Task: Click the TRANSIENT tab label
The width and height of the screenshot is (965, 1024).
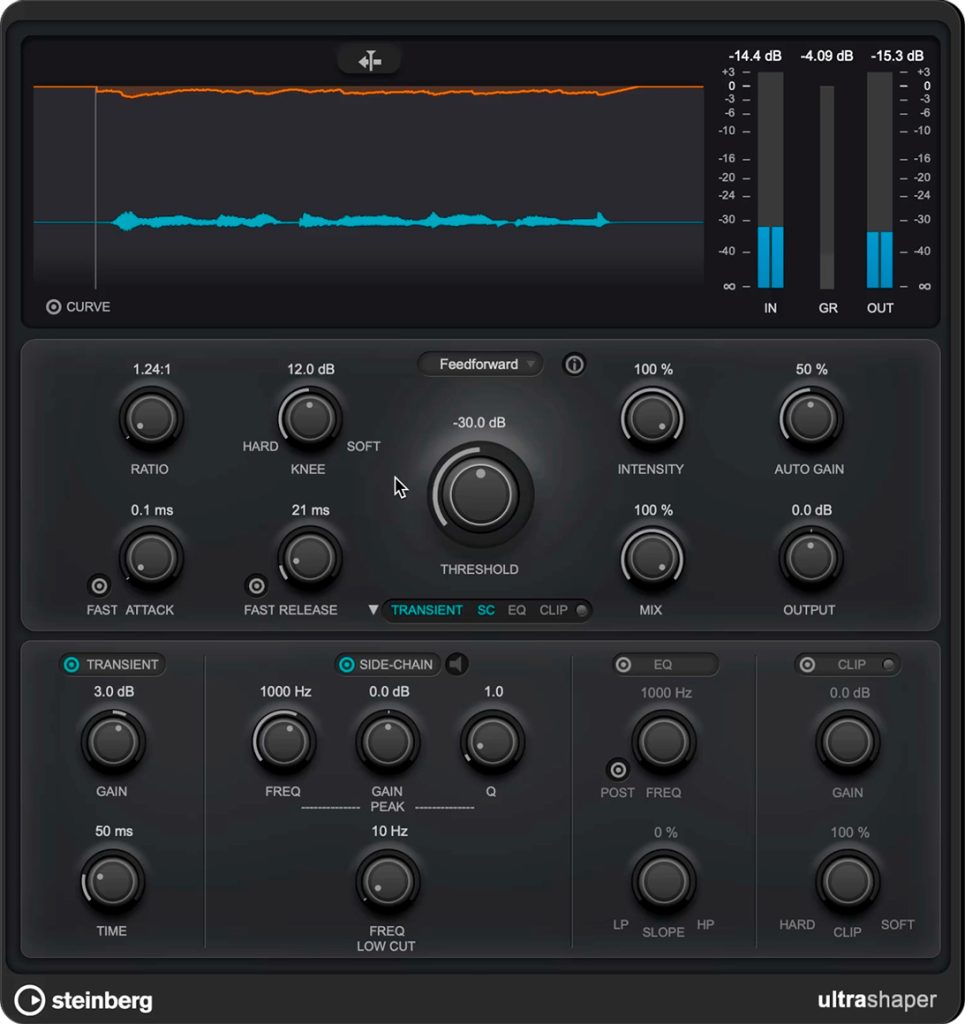Action: click(x=427, y=610)
